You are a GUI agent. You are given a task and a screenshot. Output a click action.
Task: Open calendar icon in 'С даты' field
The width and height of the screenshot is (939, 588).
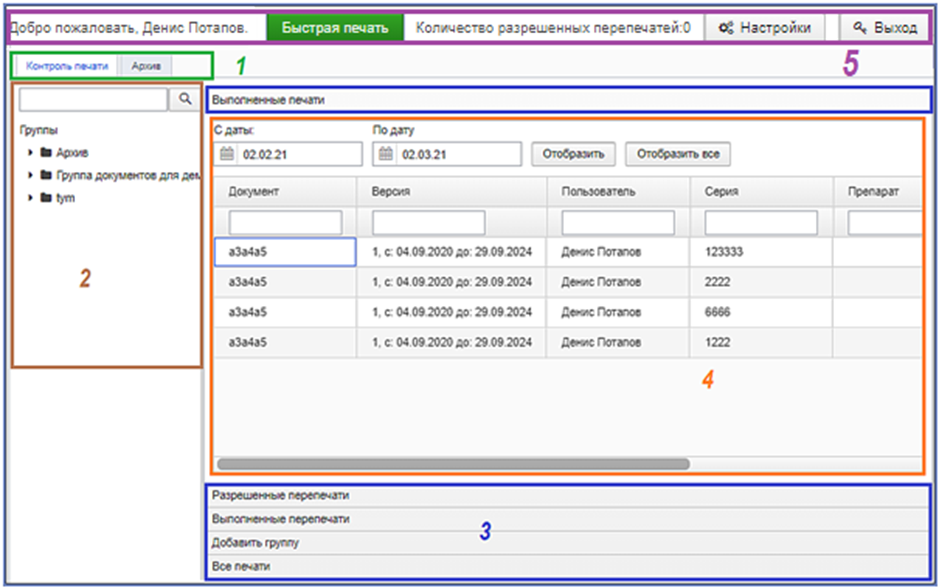tap(227, 154)
